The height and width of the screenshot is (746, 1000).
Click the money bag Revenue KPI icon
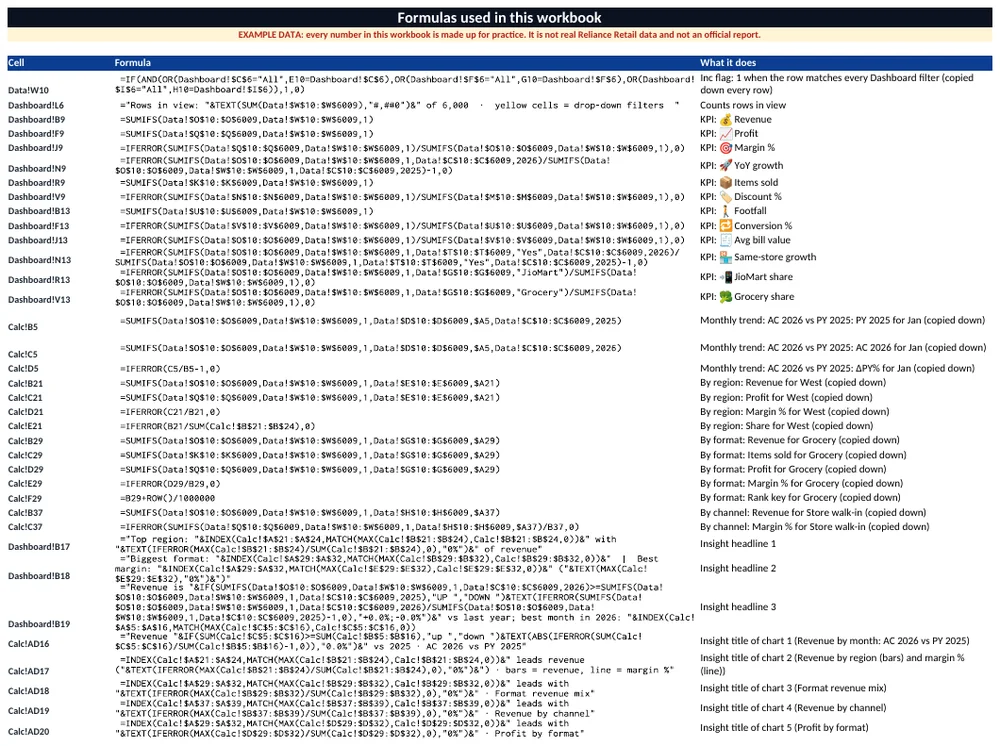pos(725,119)
